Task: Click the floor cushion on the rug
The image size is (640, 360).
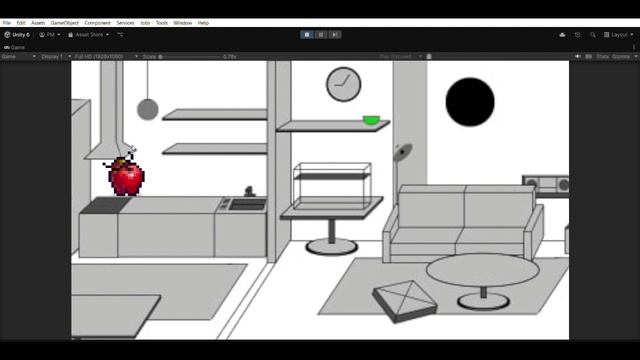Action: tap(404, 301)
